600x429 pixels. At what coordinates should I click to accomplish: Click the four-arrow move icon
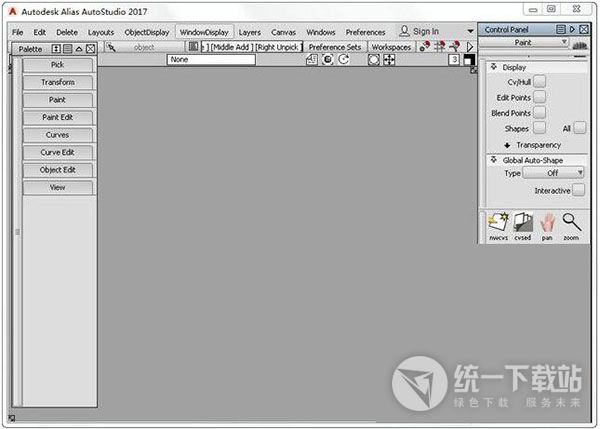(389, 60)
